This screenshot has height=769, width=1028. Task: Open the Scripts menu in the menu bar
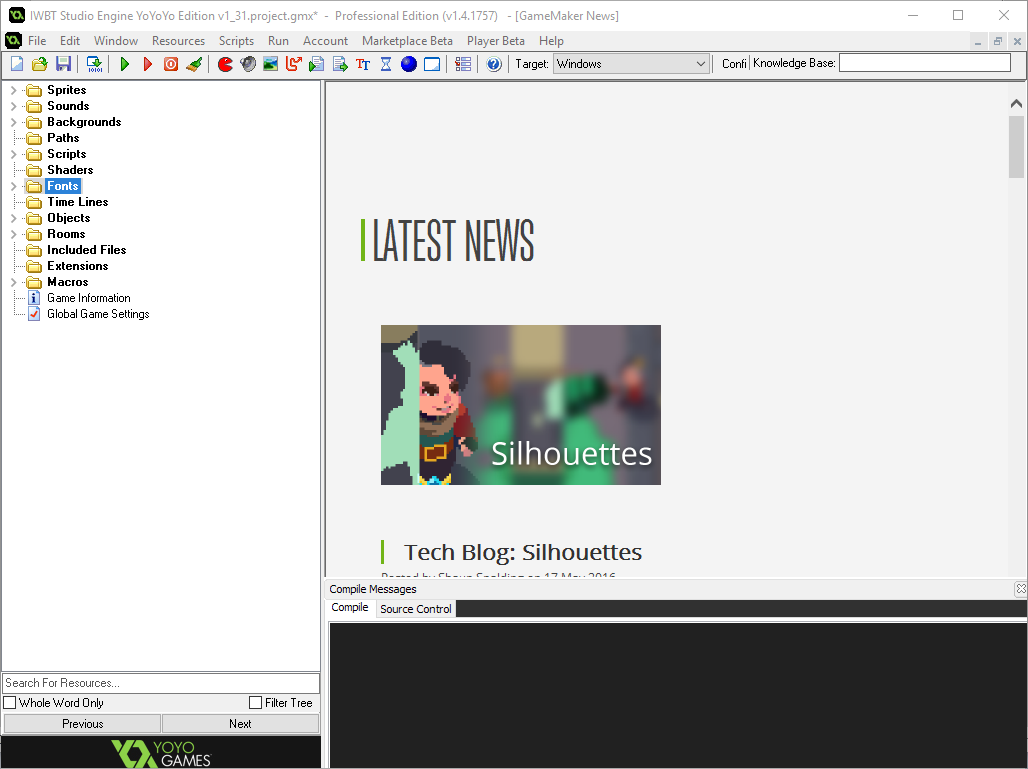pyautogui.click(x=236, y=41)
